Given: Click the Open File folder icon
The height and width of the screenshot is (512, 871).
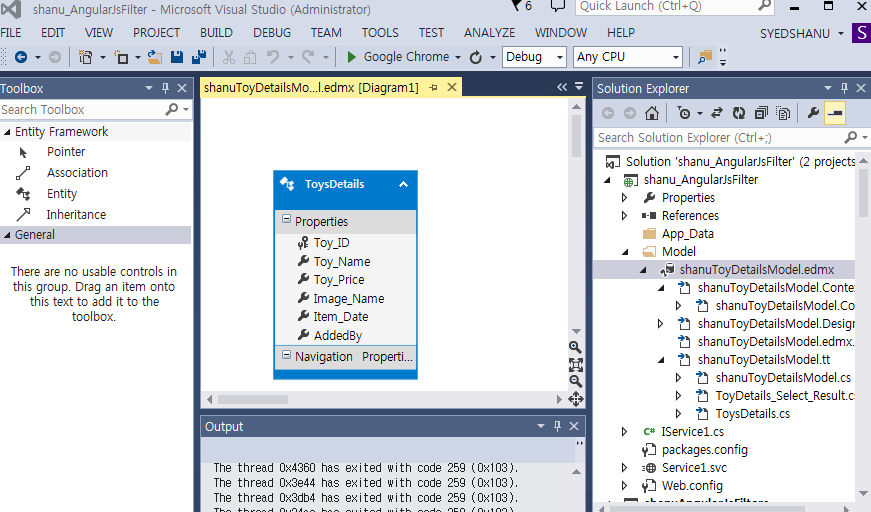Looking at the screenshot, I should [x=155, y=57].
